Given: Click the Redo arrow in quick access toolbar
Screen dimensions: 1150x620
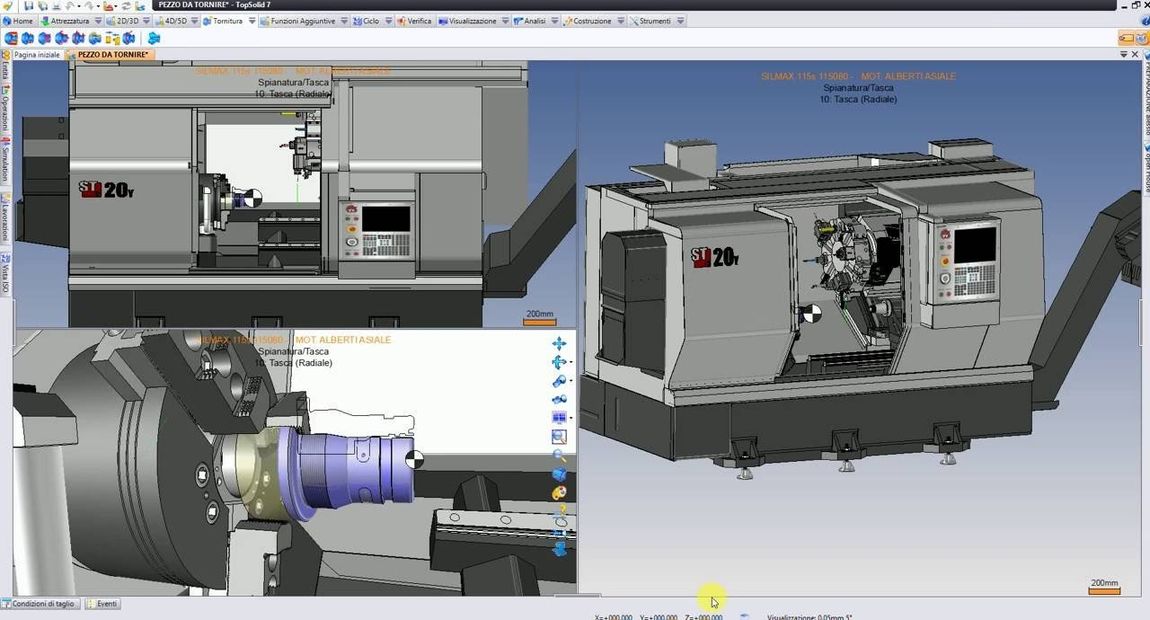Looking at the screenshot, I should coord(88,6).
